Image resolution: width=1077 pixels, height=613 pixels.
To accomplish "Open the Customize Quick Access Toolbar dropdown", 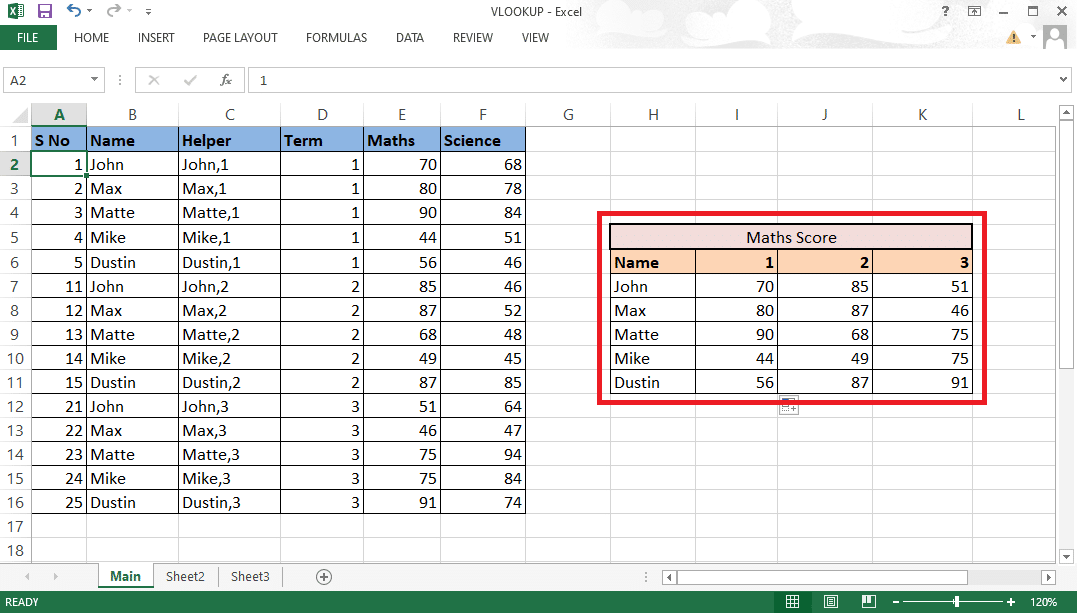I will pos(149,12).
